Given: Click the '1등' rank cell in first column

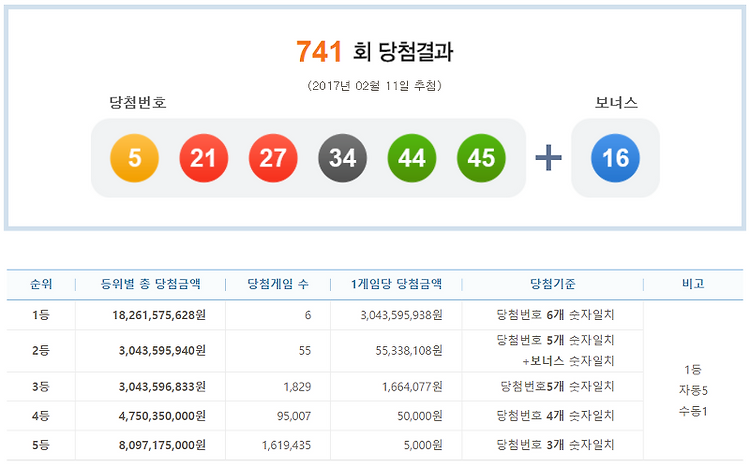Looking at the screenshot, I should point(41,315).
